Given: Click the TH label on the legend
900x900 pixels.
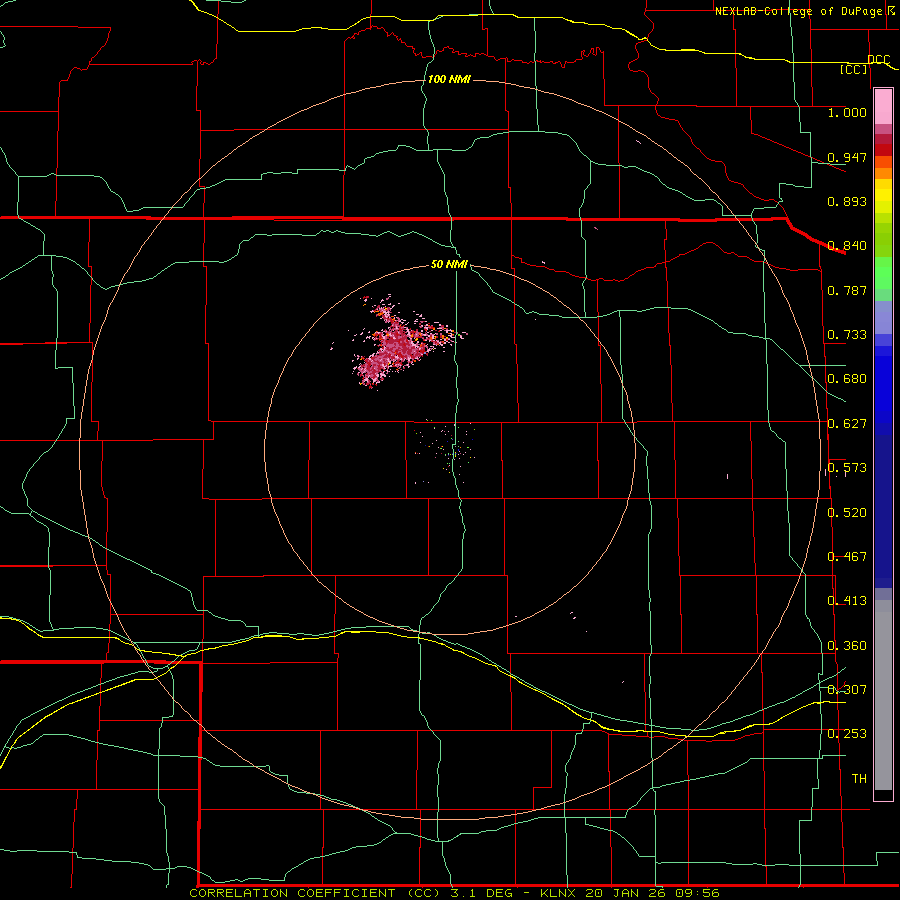Looking at the screenshot, I should [x=859, y=779].
